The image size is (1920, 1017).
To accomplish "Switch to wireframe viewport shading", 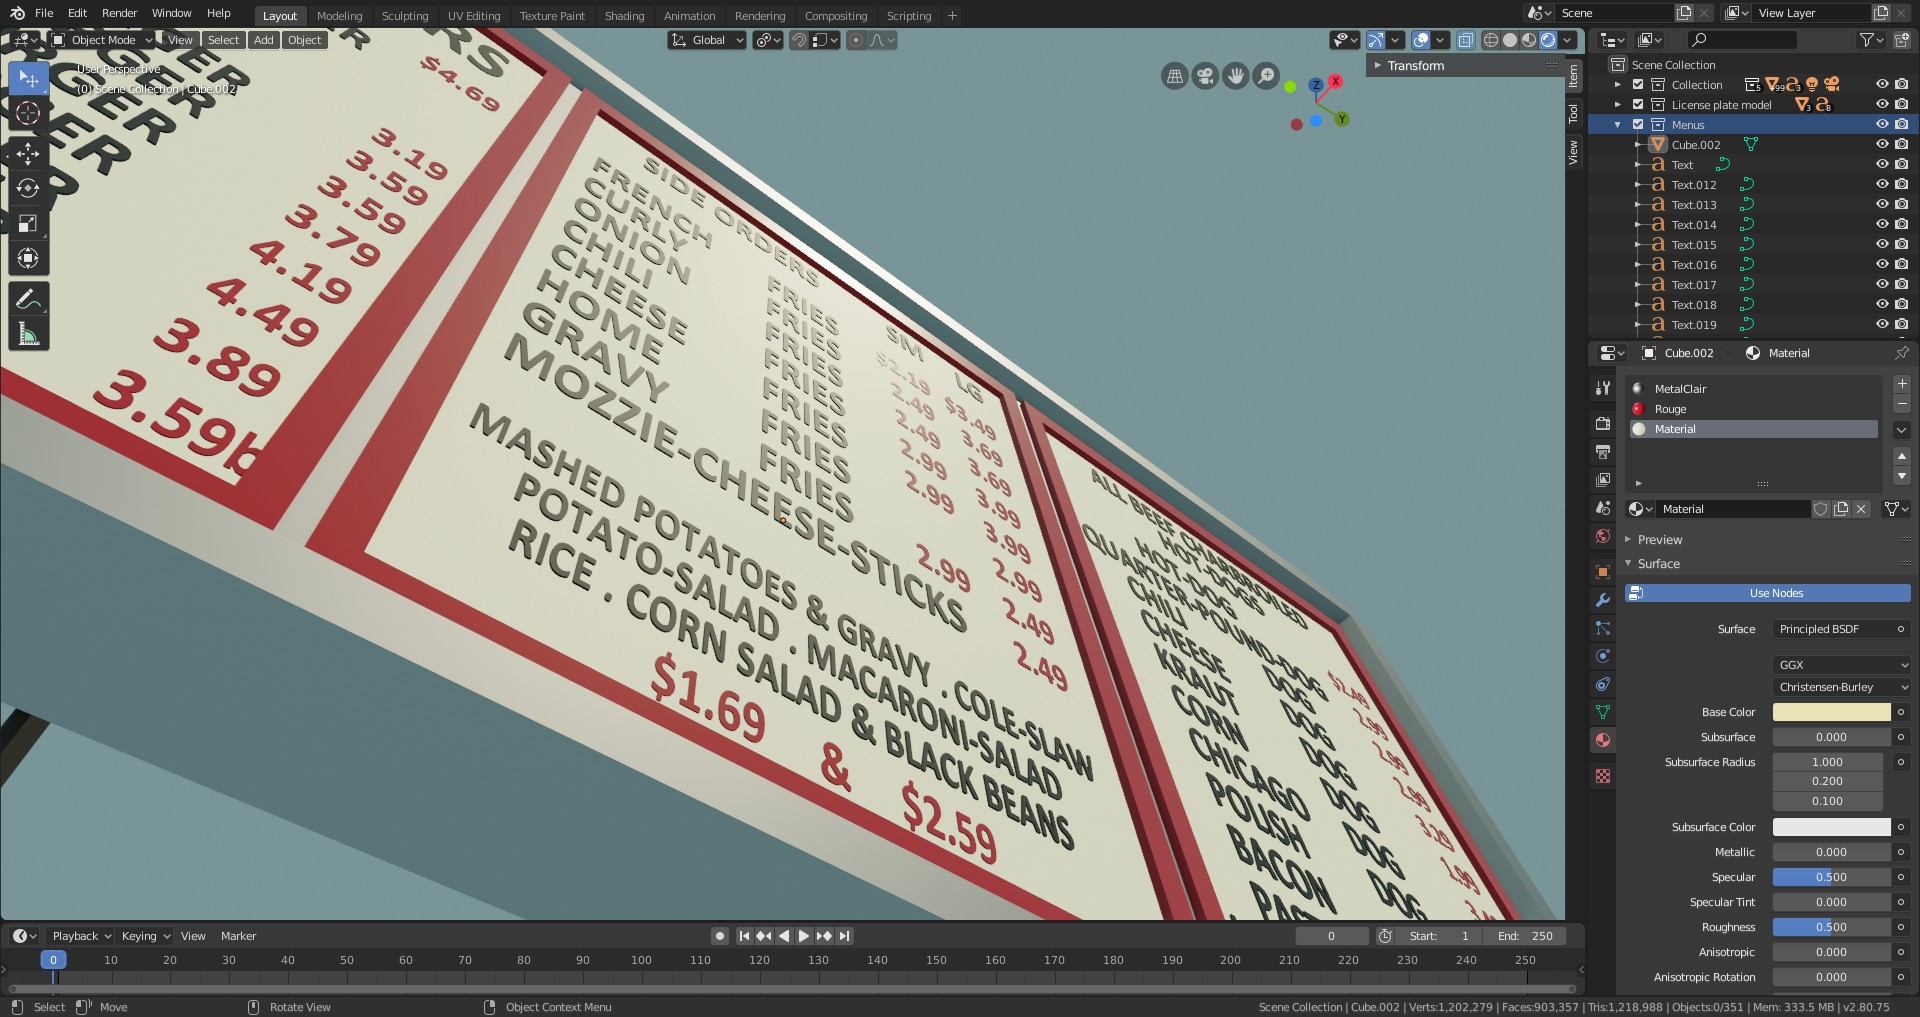I will tap(1491, 40).
